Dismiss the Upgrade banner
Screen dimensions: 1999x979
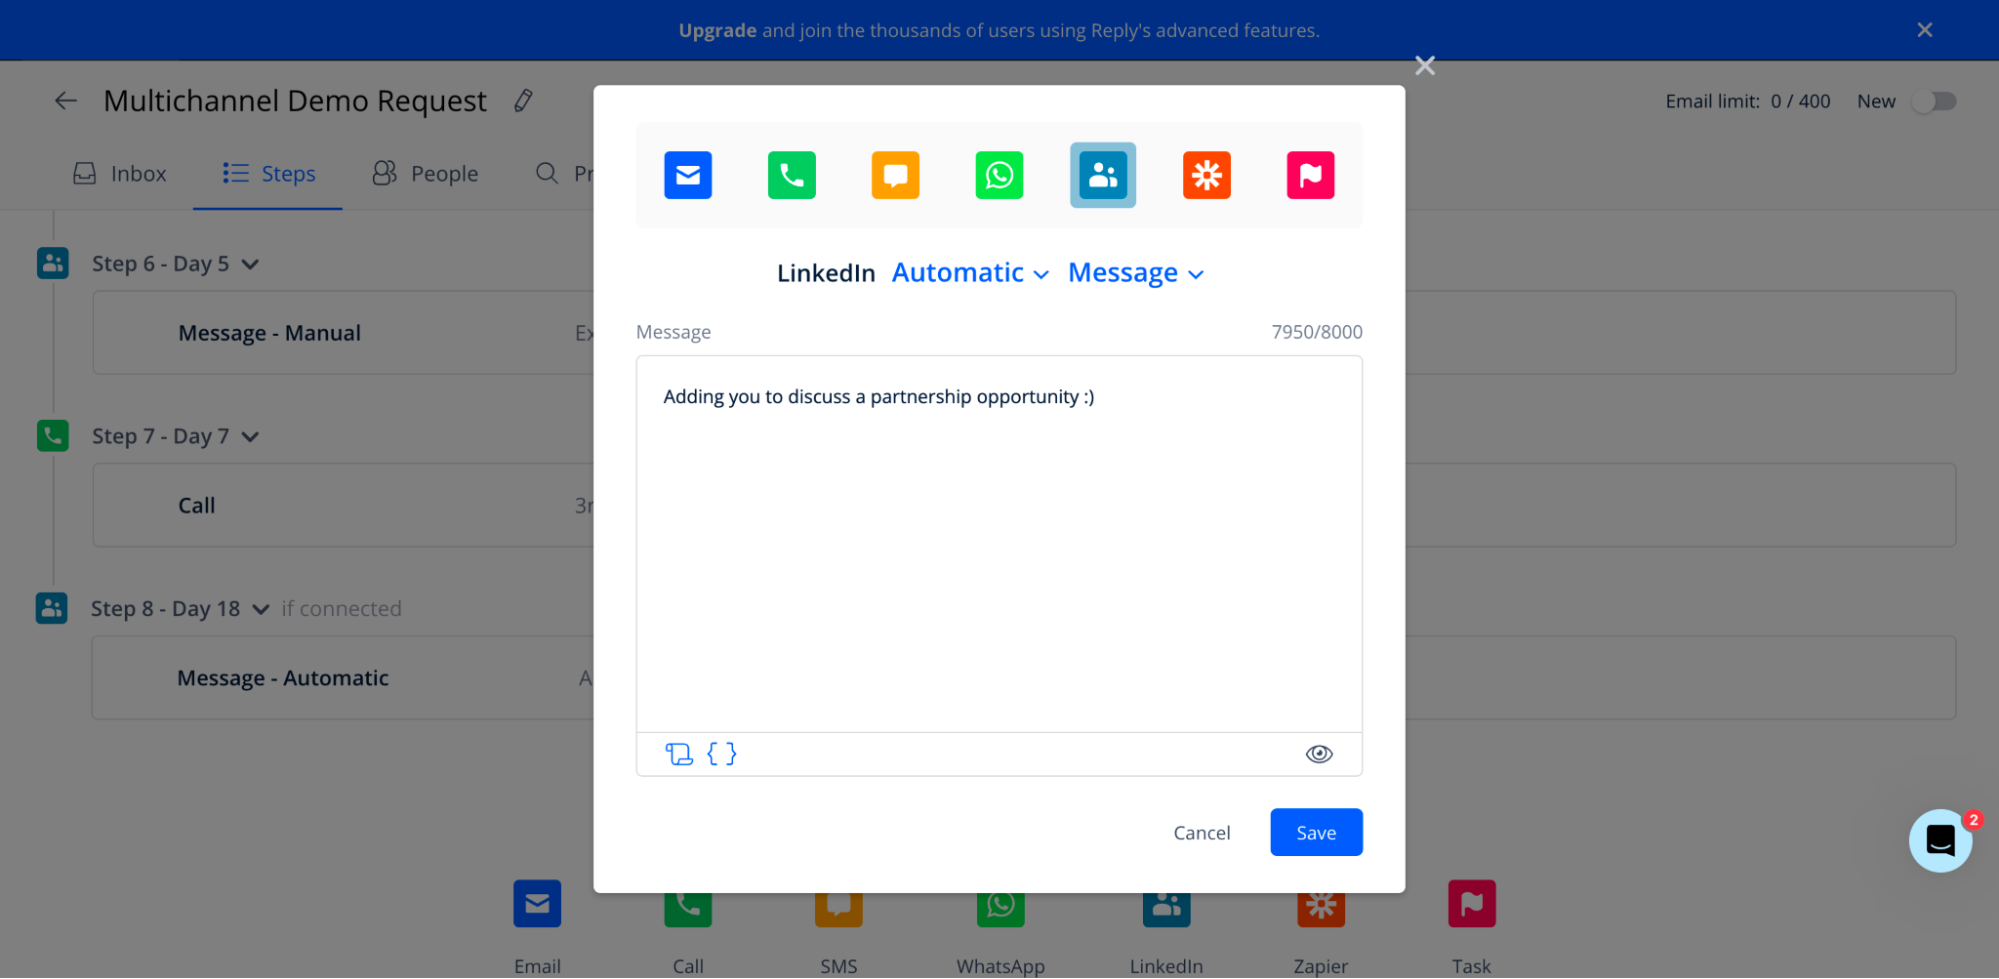1924,30
